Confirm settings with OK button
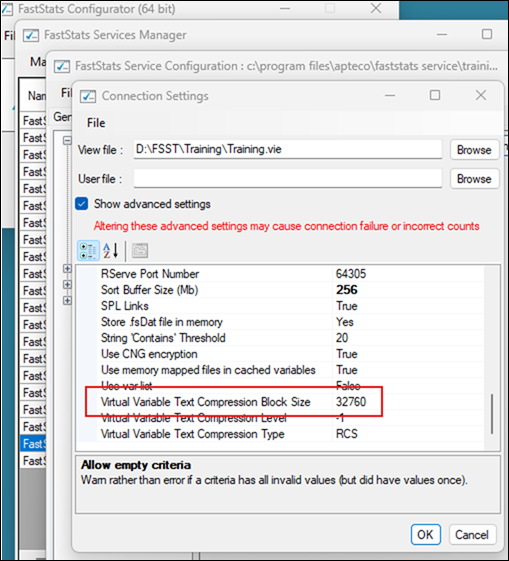Viewport: 509px width, 561px height. pyautogui.click(x=425, y=535)
